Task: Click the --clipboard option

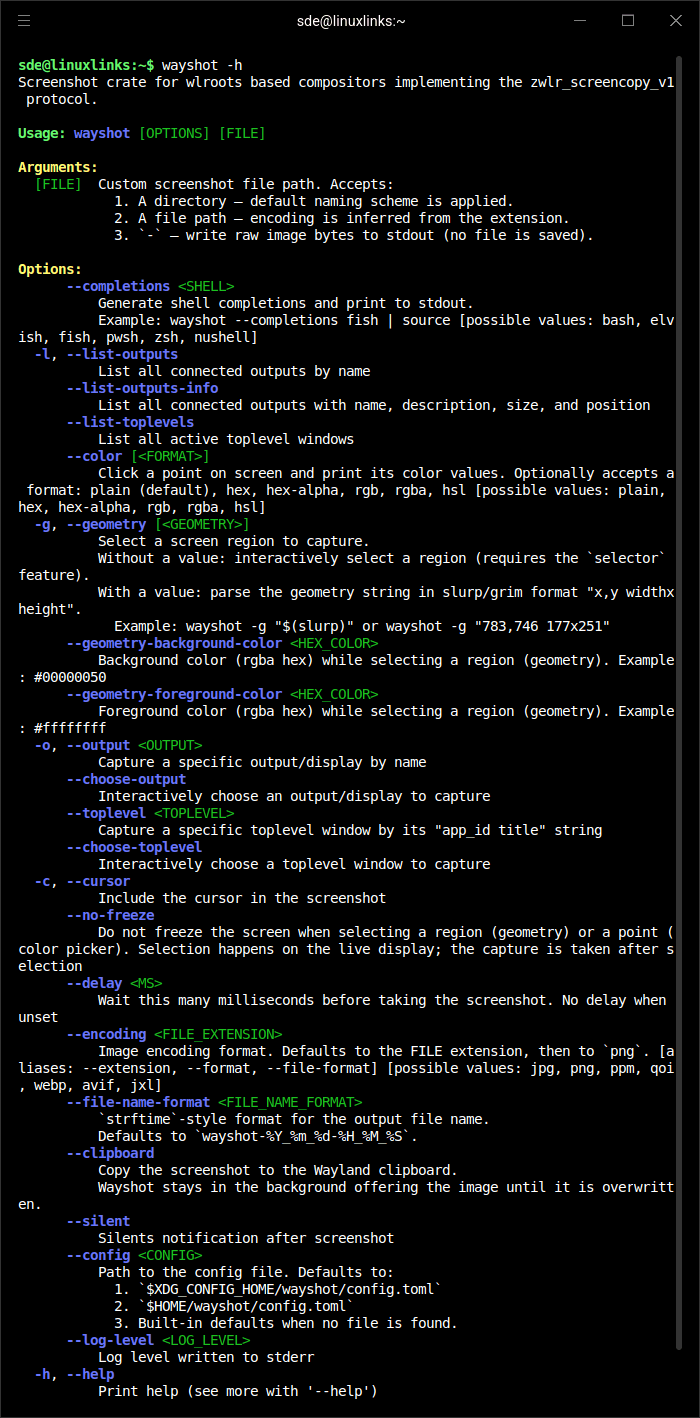Action: (x=110, y=1153)
